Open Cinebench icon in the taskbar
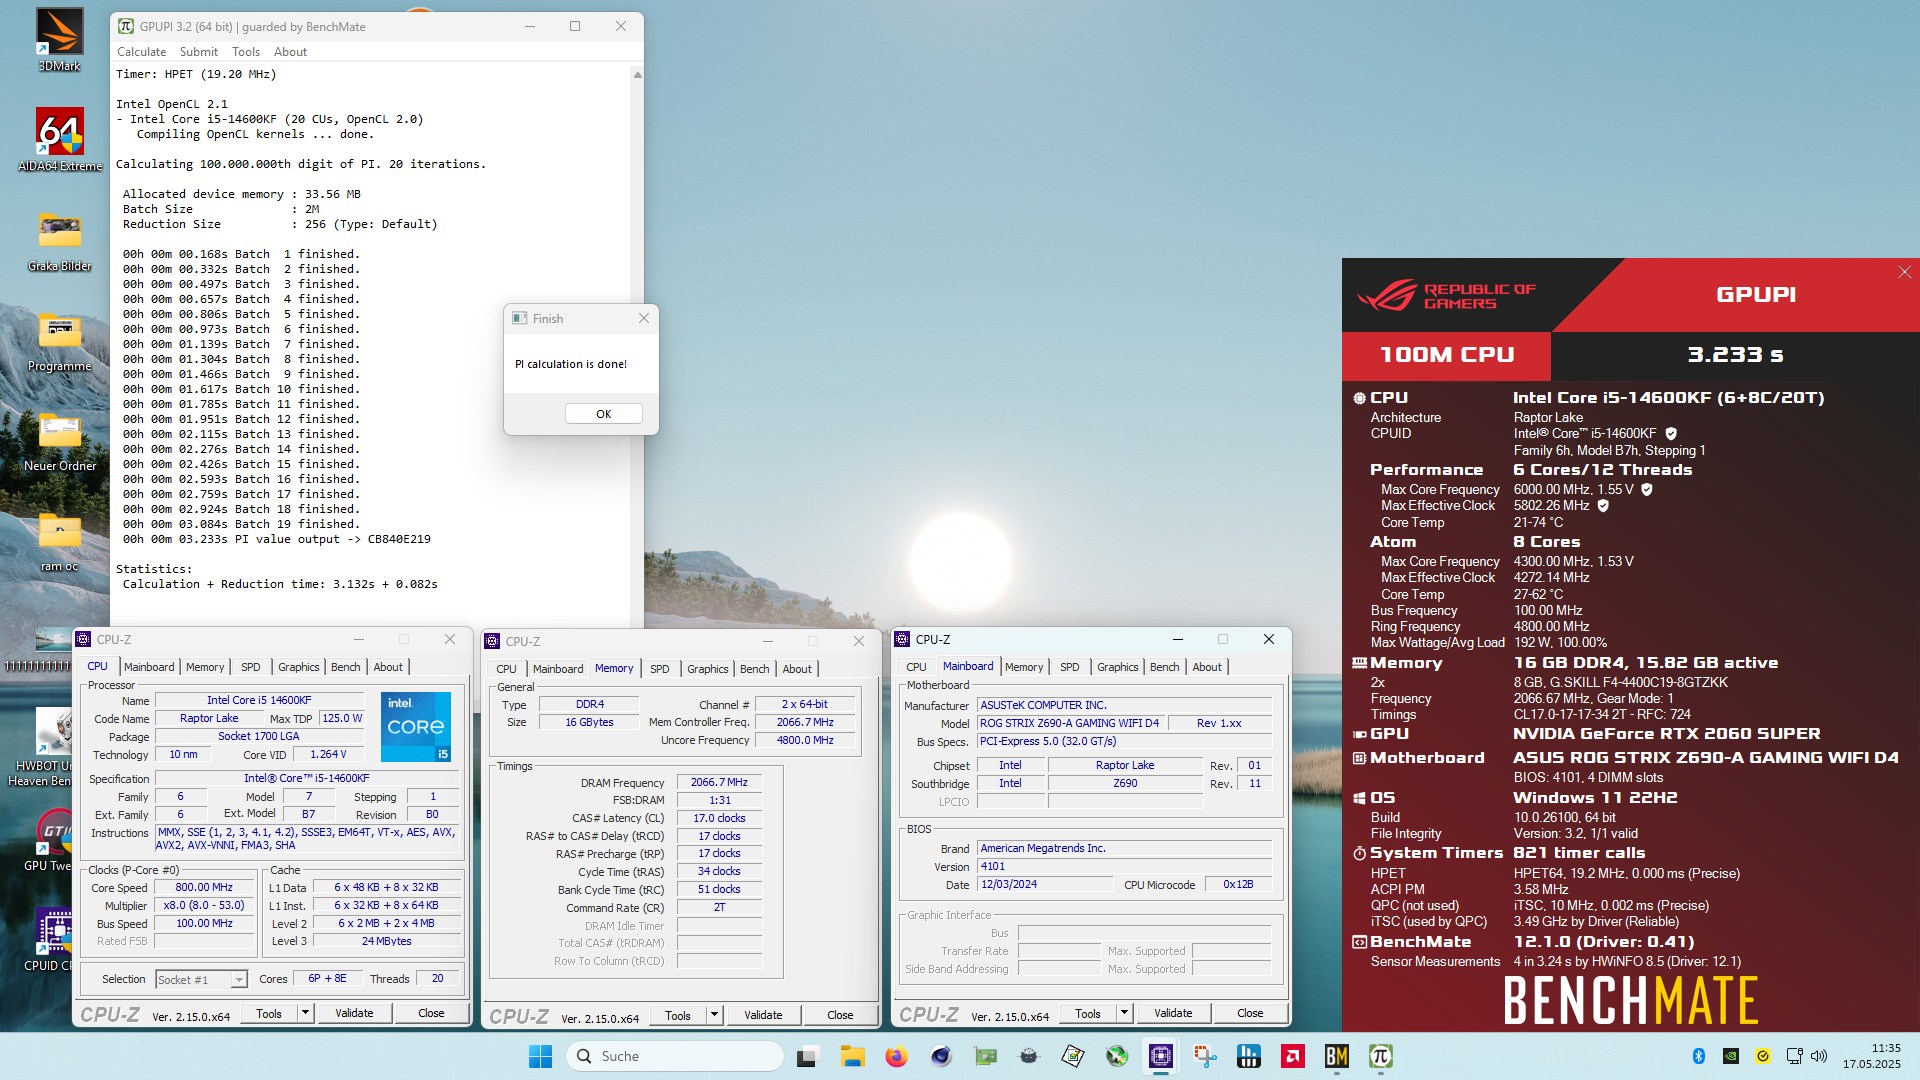 pyautogui.click(x=940, y=1056)
